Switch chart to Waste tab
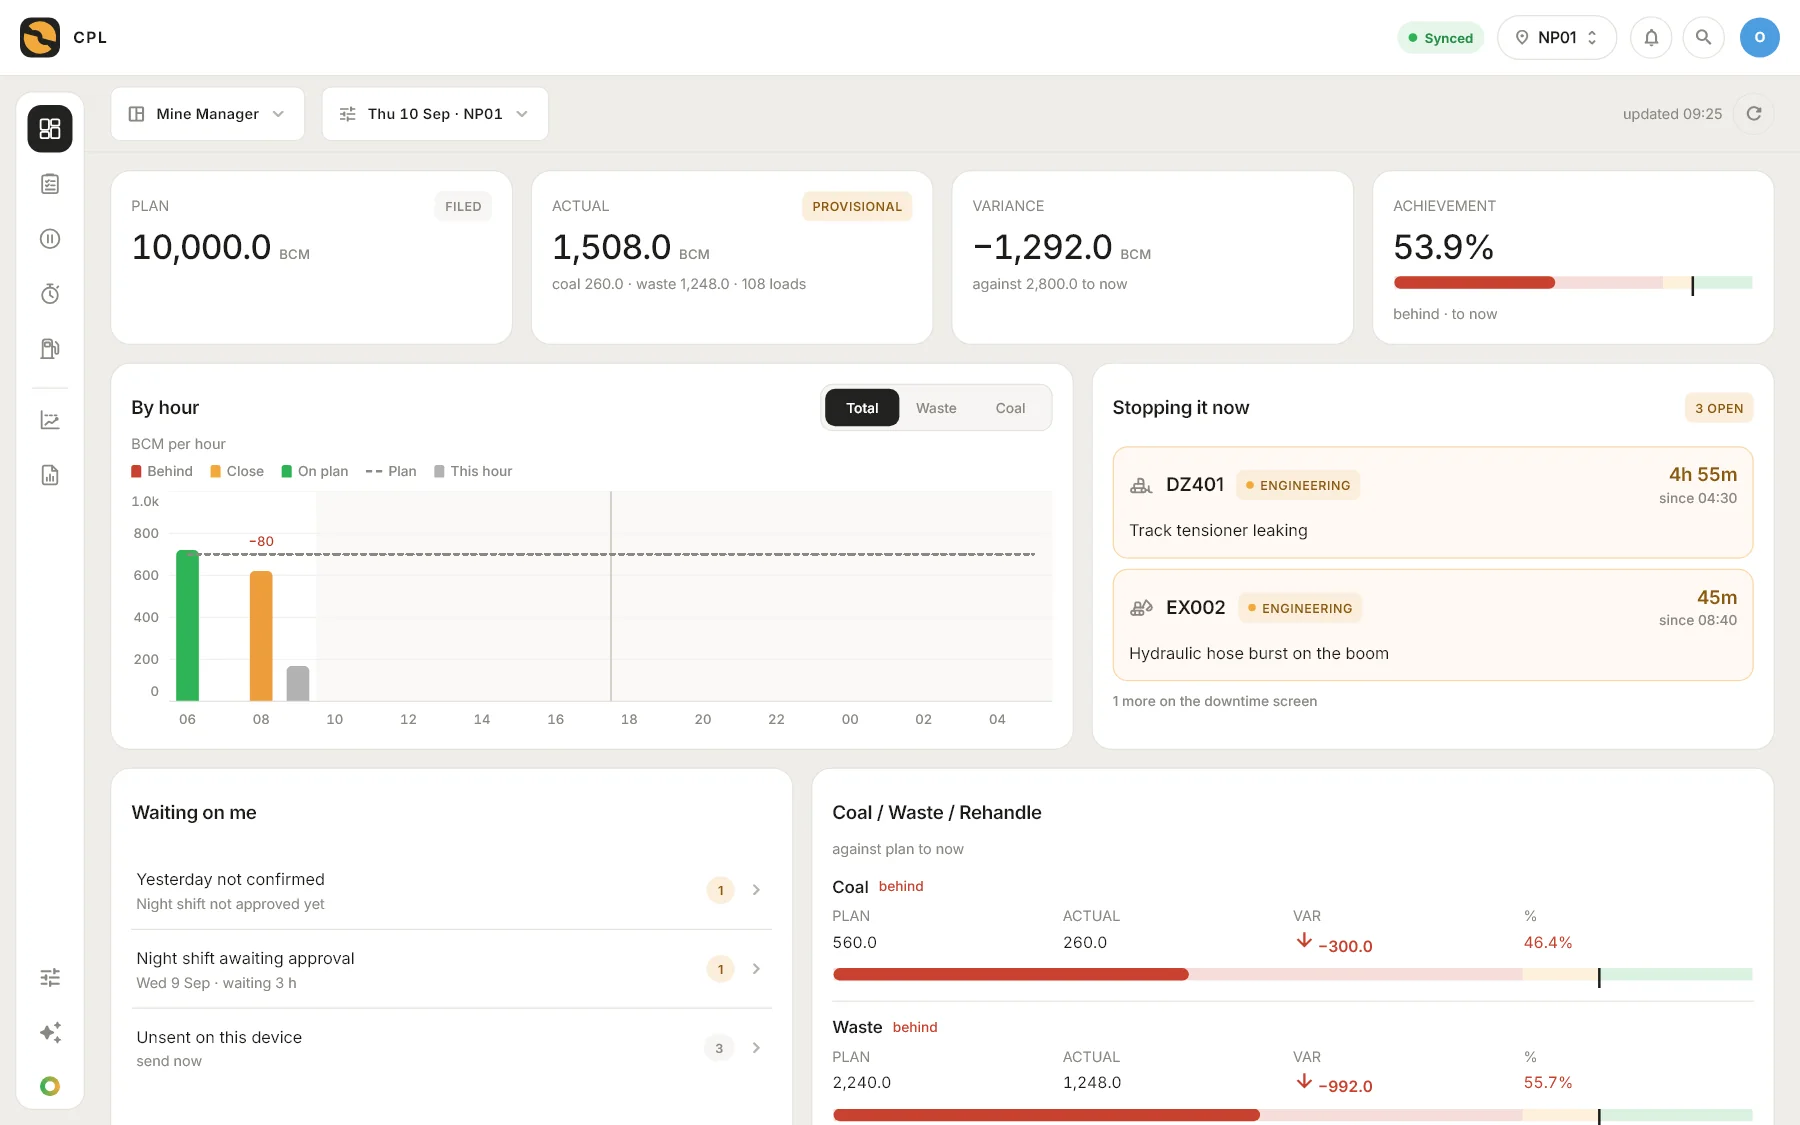Screen dimensions: 1800x1125 click(x=936, y=408)
